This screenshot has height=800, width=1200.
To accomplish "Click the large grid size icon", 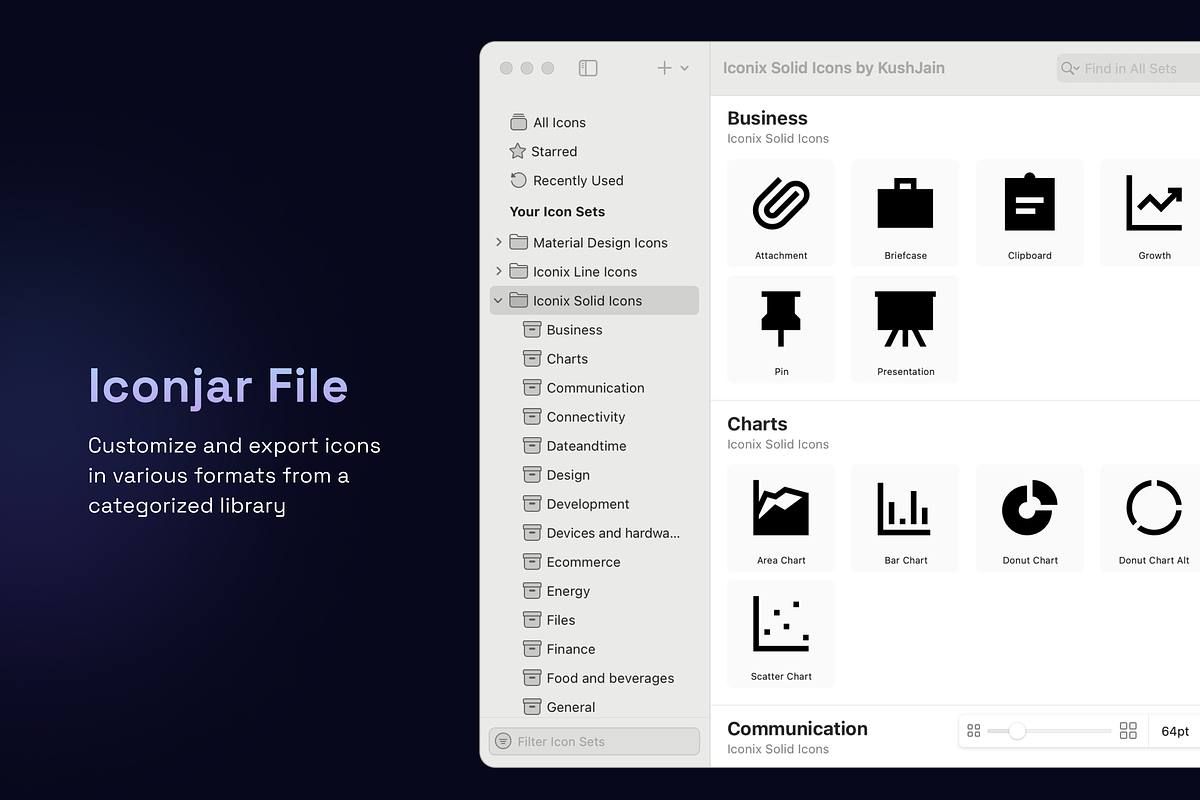I will (1128, 731).
